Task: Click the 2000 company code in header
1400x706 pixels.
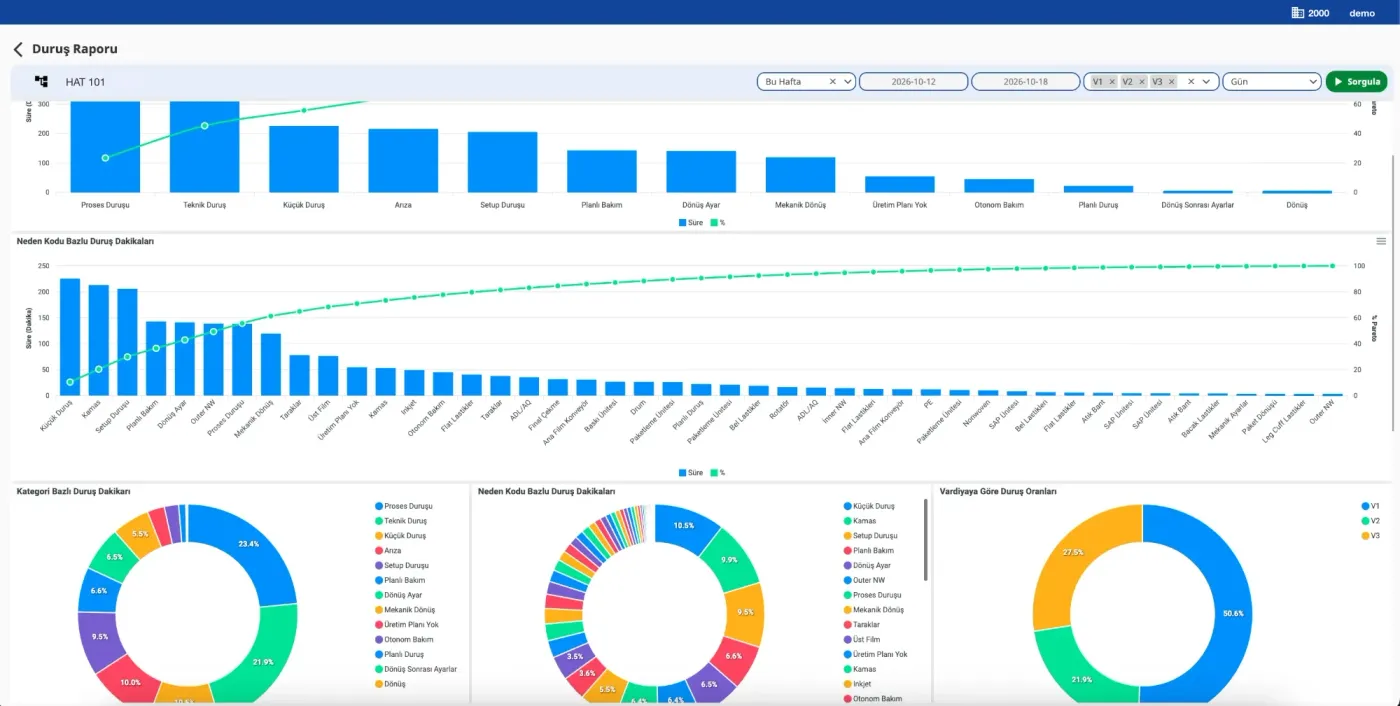Action: [x=1319, y=13]
